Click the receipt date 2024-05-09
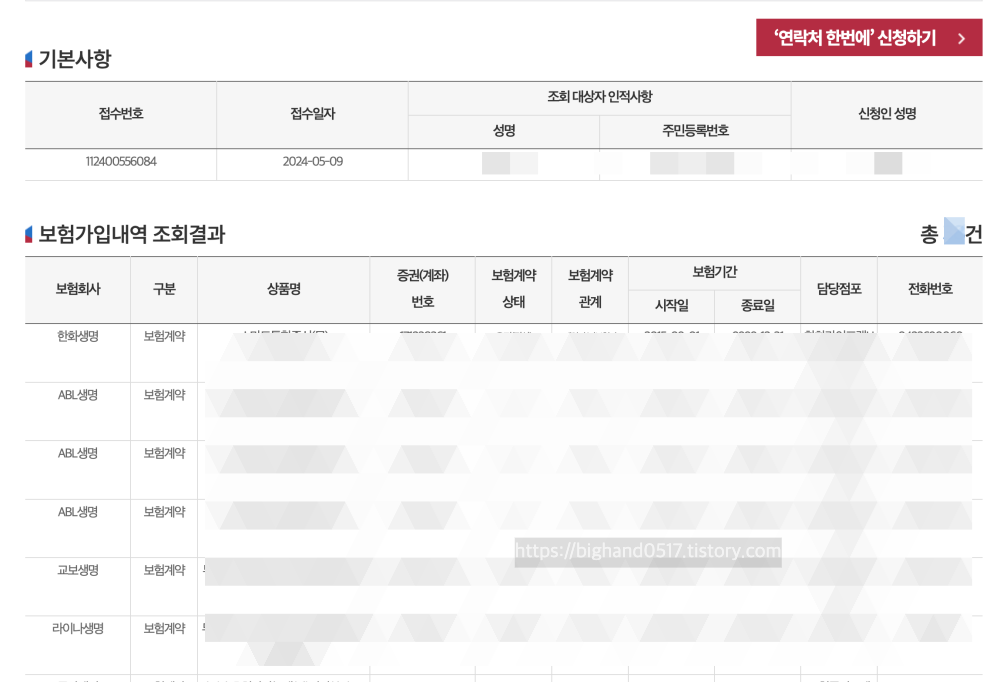Viewport: 1000px width, 682px height. point(312,162)
